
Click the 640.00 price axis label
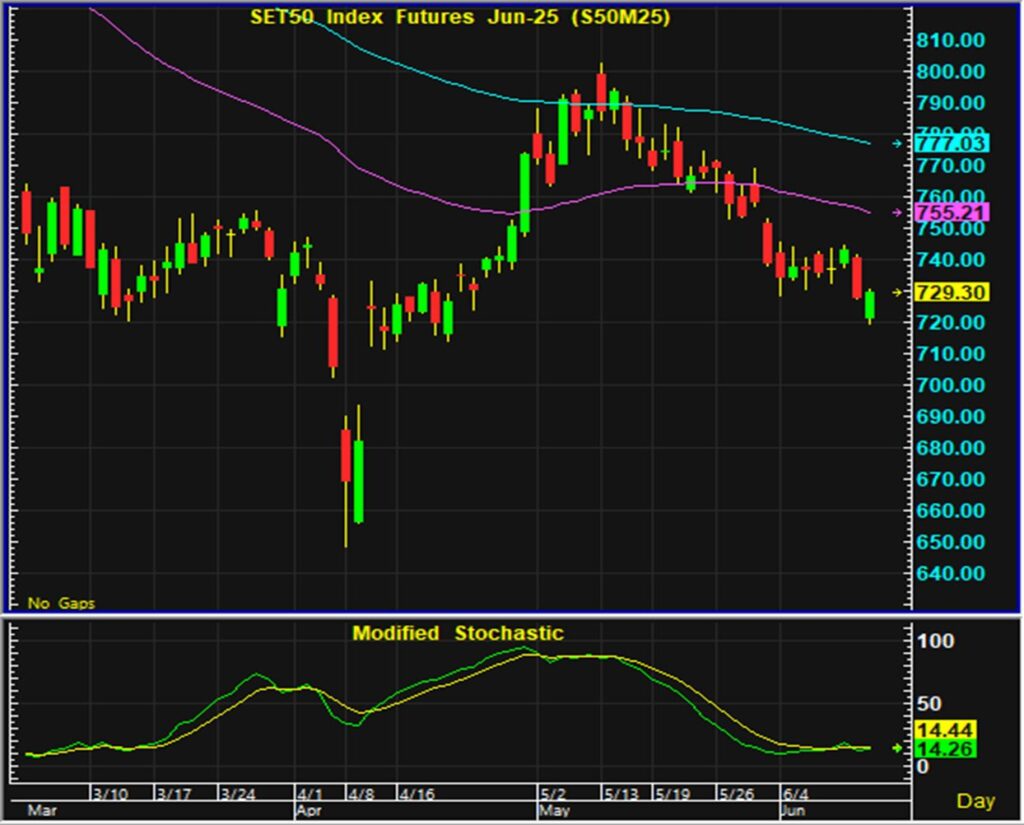[x=950, y=573]
